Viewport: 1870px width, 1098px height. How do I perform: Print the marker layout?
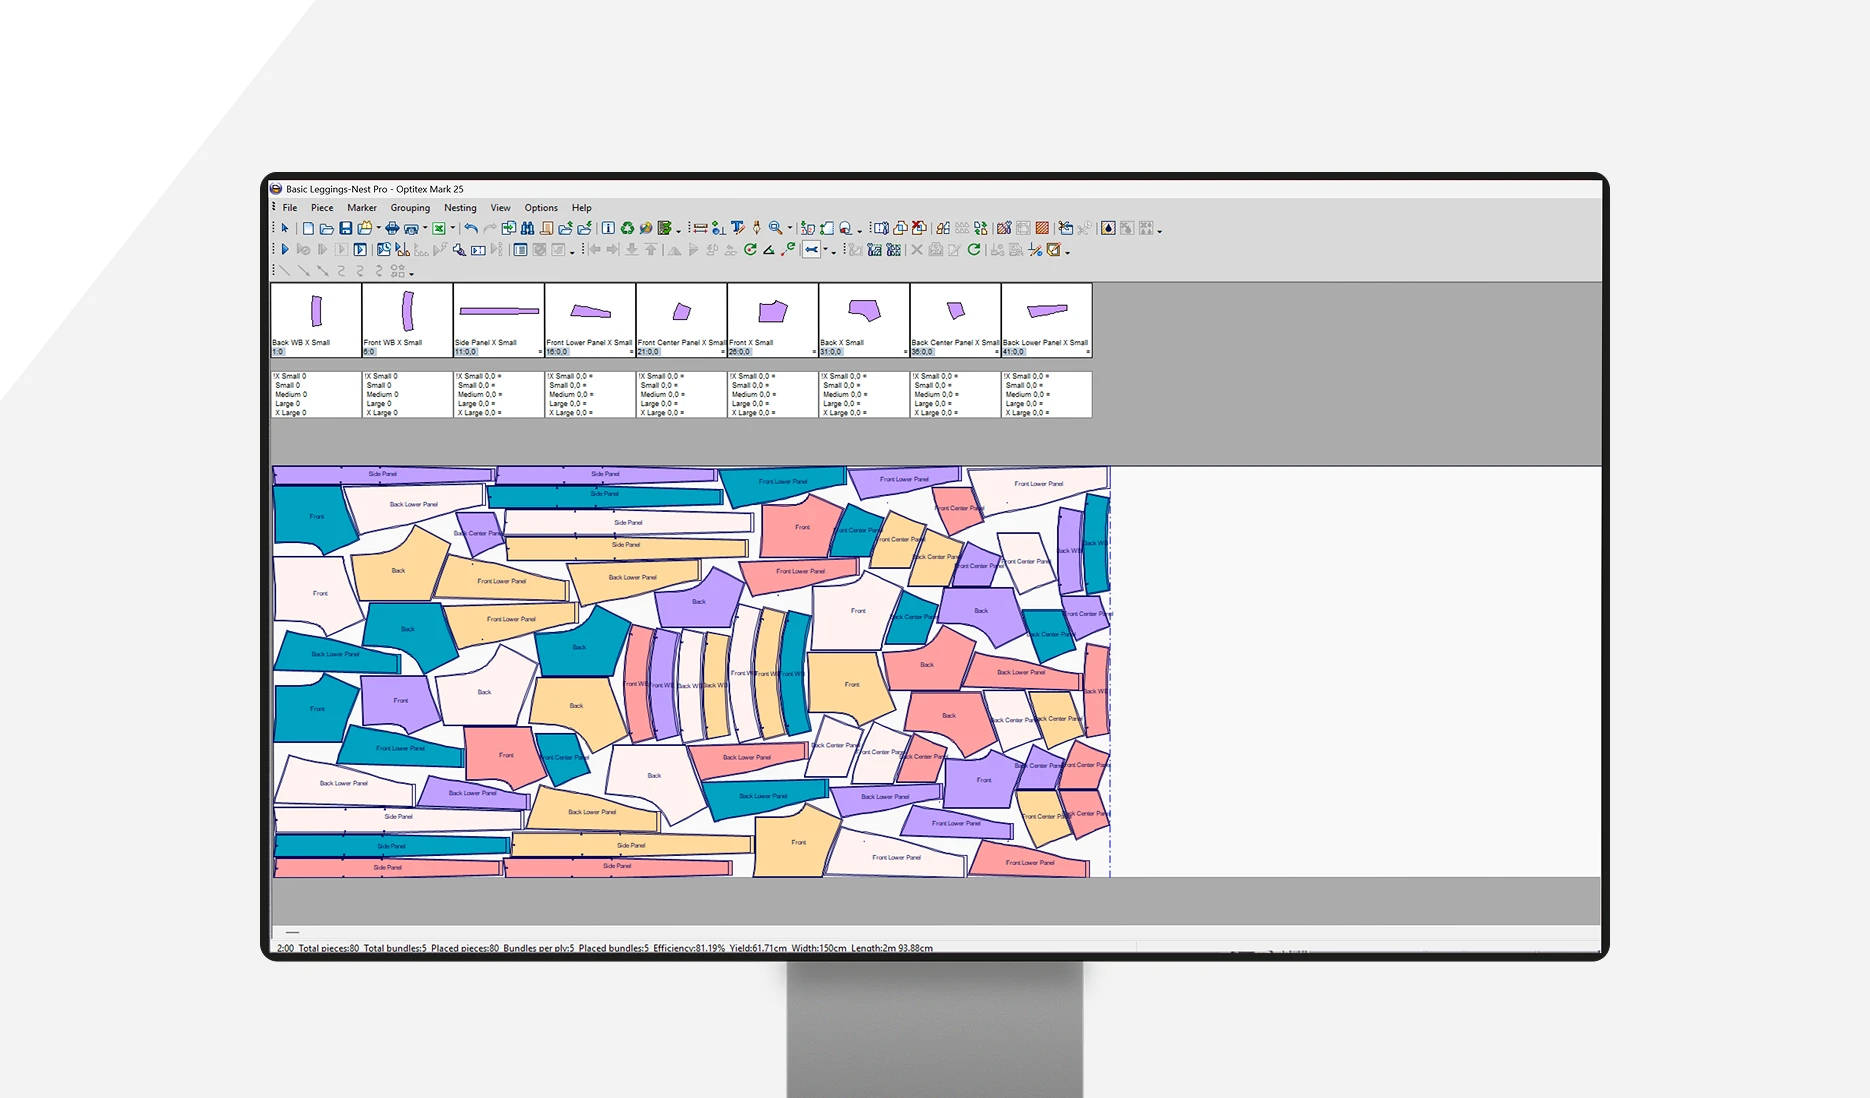point(391,228)
